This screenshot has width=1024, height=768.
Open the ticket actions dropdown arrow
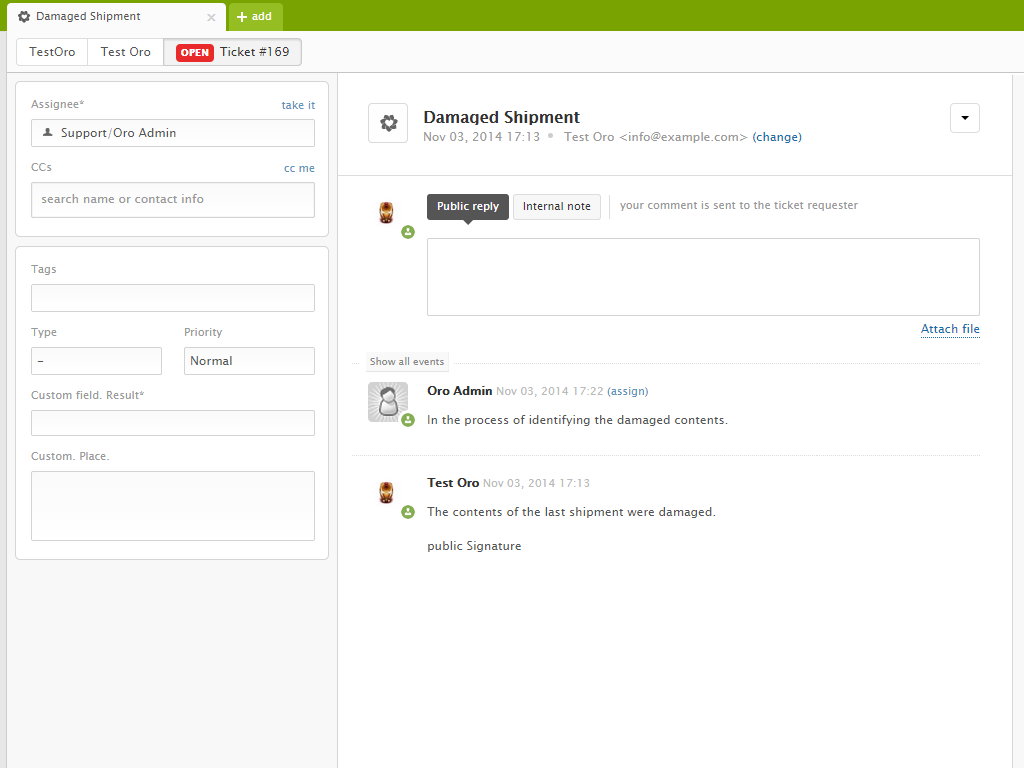pyautogui.click(x=964, y=118)
